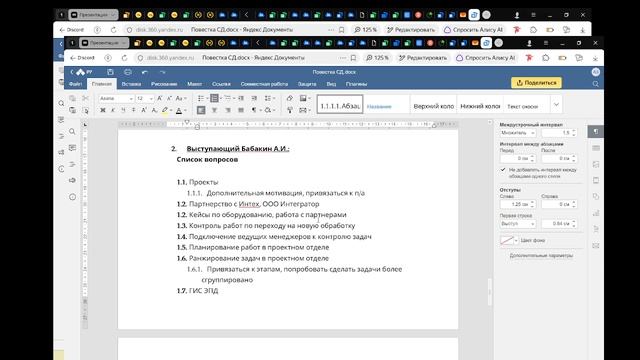Open the search icon in left sidebar
Viewport: 640px width, 360px height.
pyautogui.click(x=72, y=131)
